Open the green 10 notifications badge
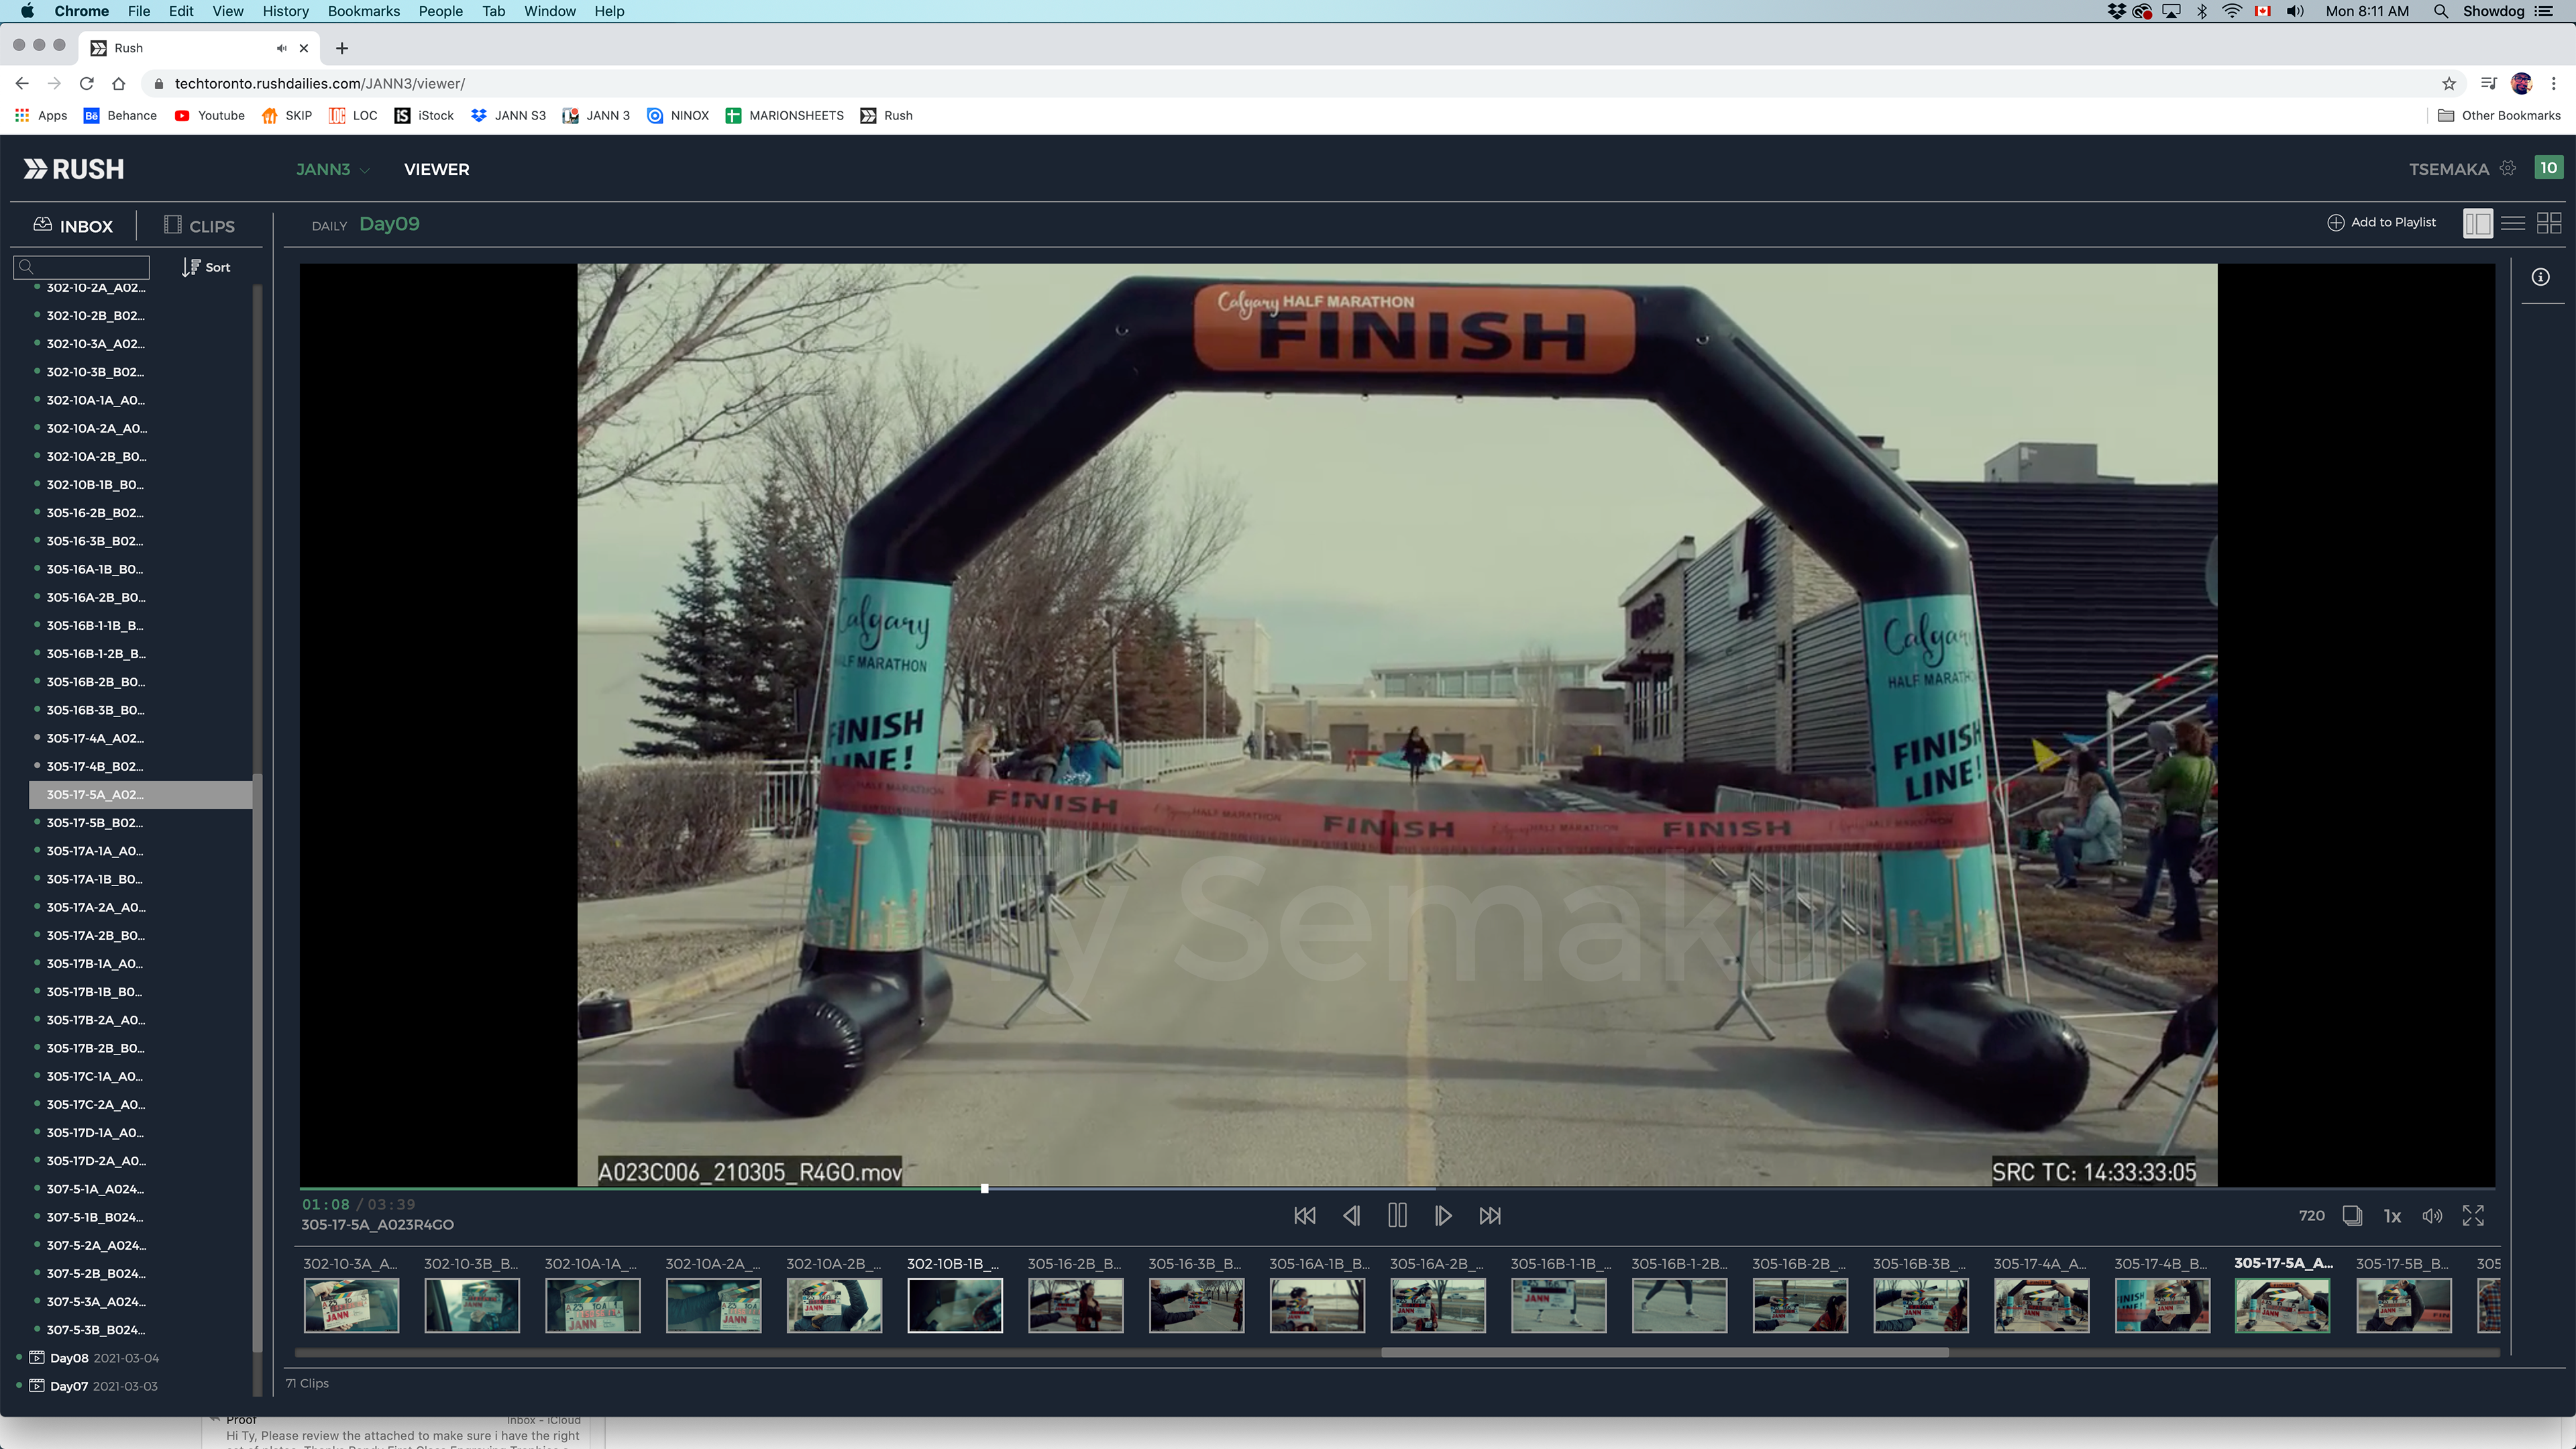This screenshot has width=2576, height=1449. [x=2548, y=168]
